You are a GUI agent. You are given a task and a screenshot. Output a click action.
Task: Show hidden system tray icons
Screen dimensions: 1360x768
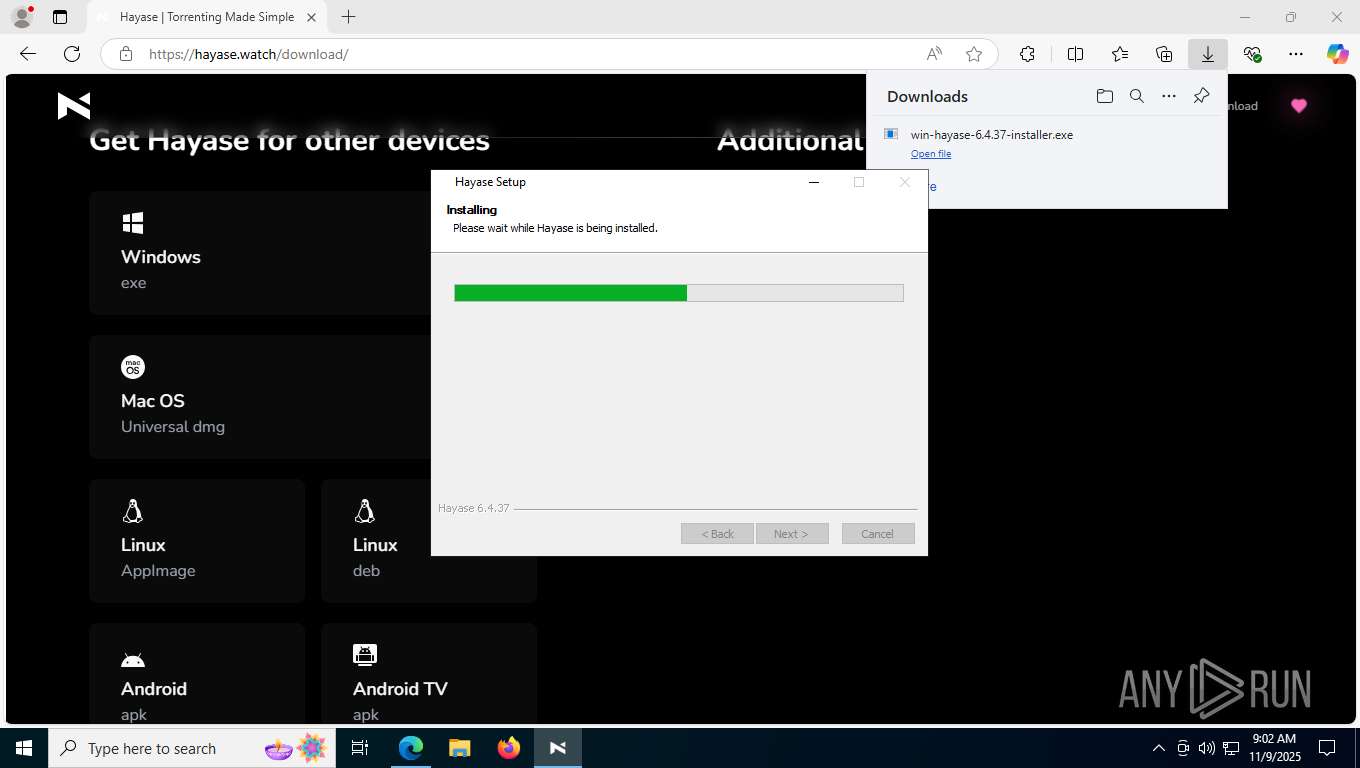click(1159, 748)
